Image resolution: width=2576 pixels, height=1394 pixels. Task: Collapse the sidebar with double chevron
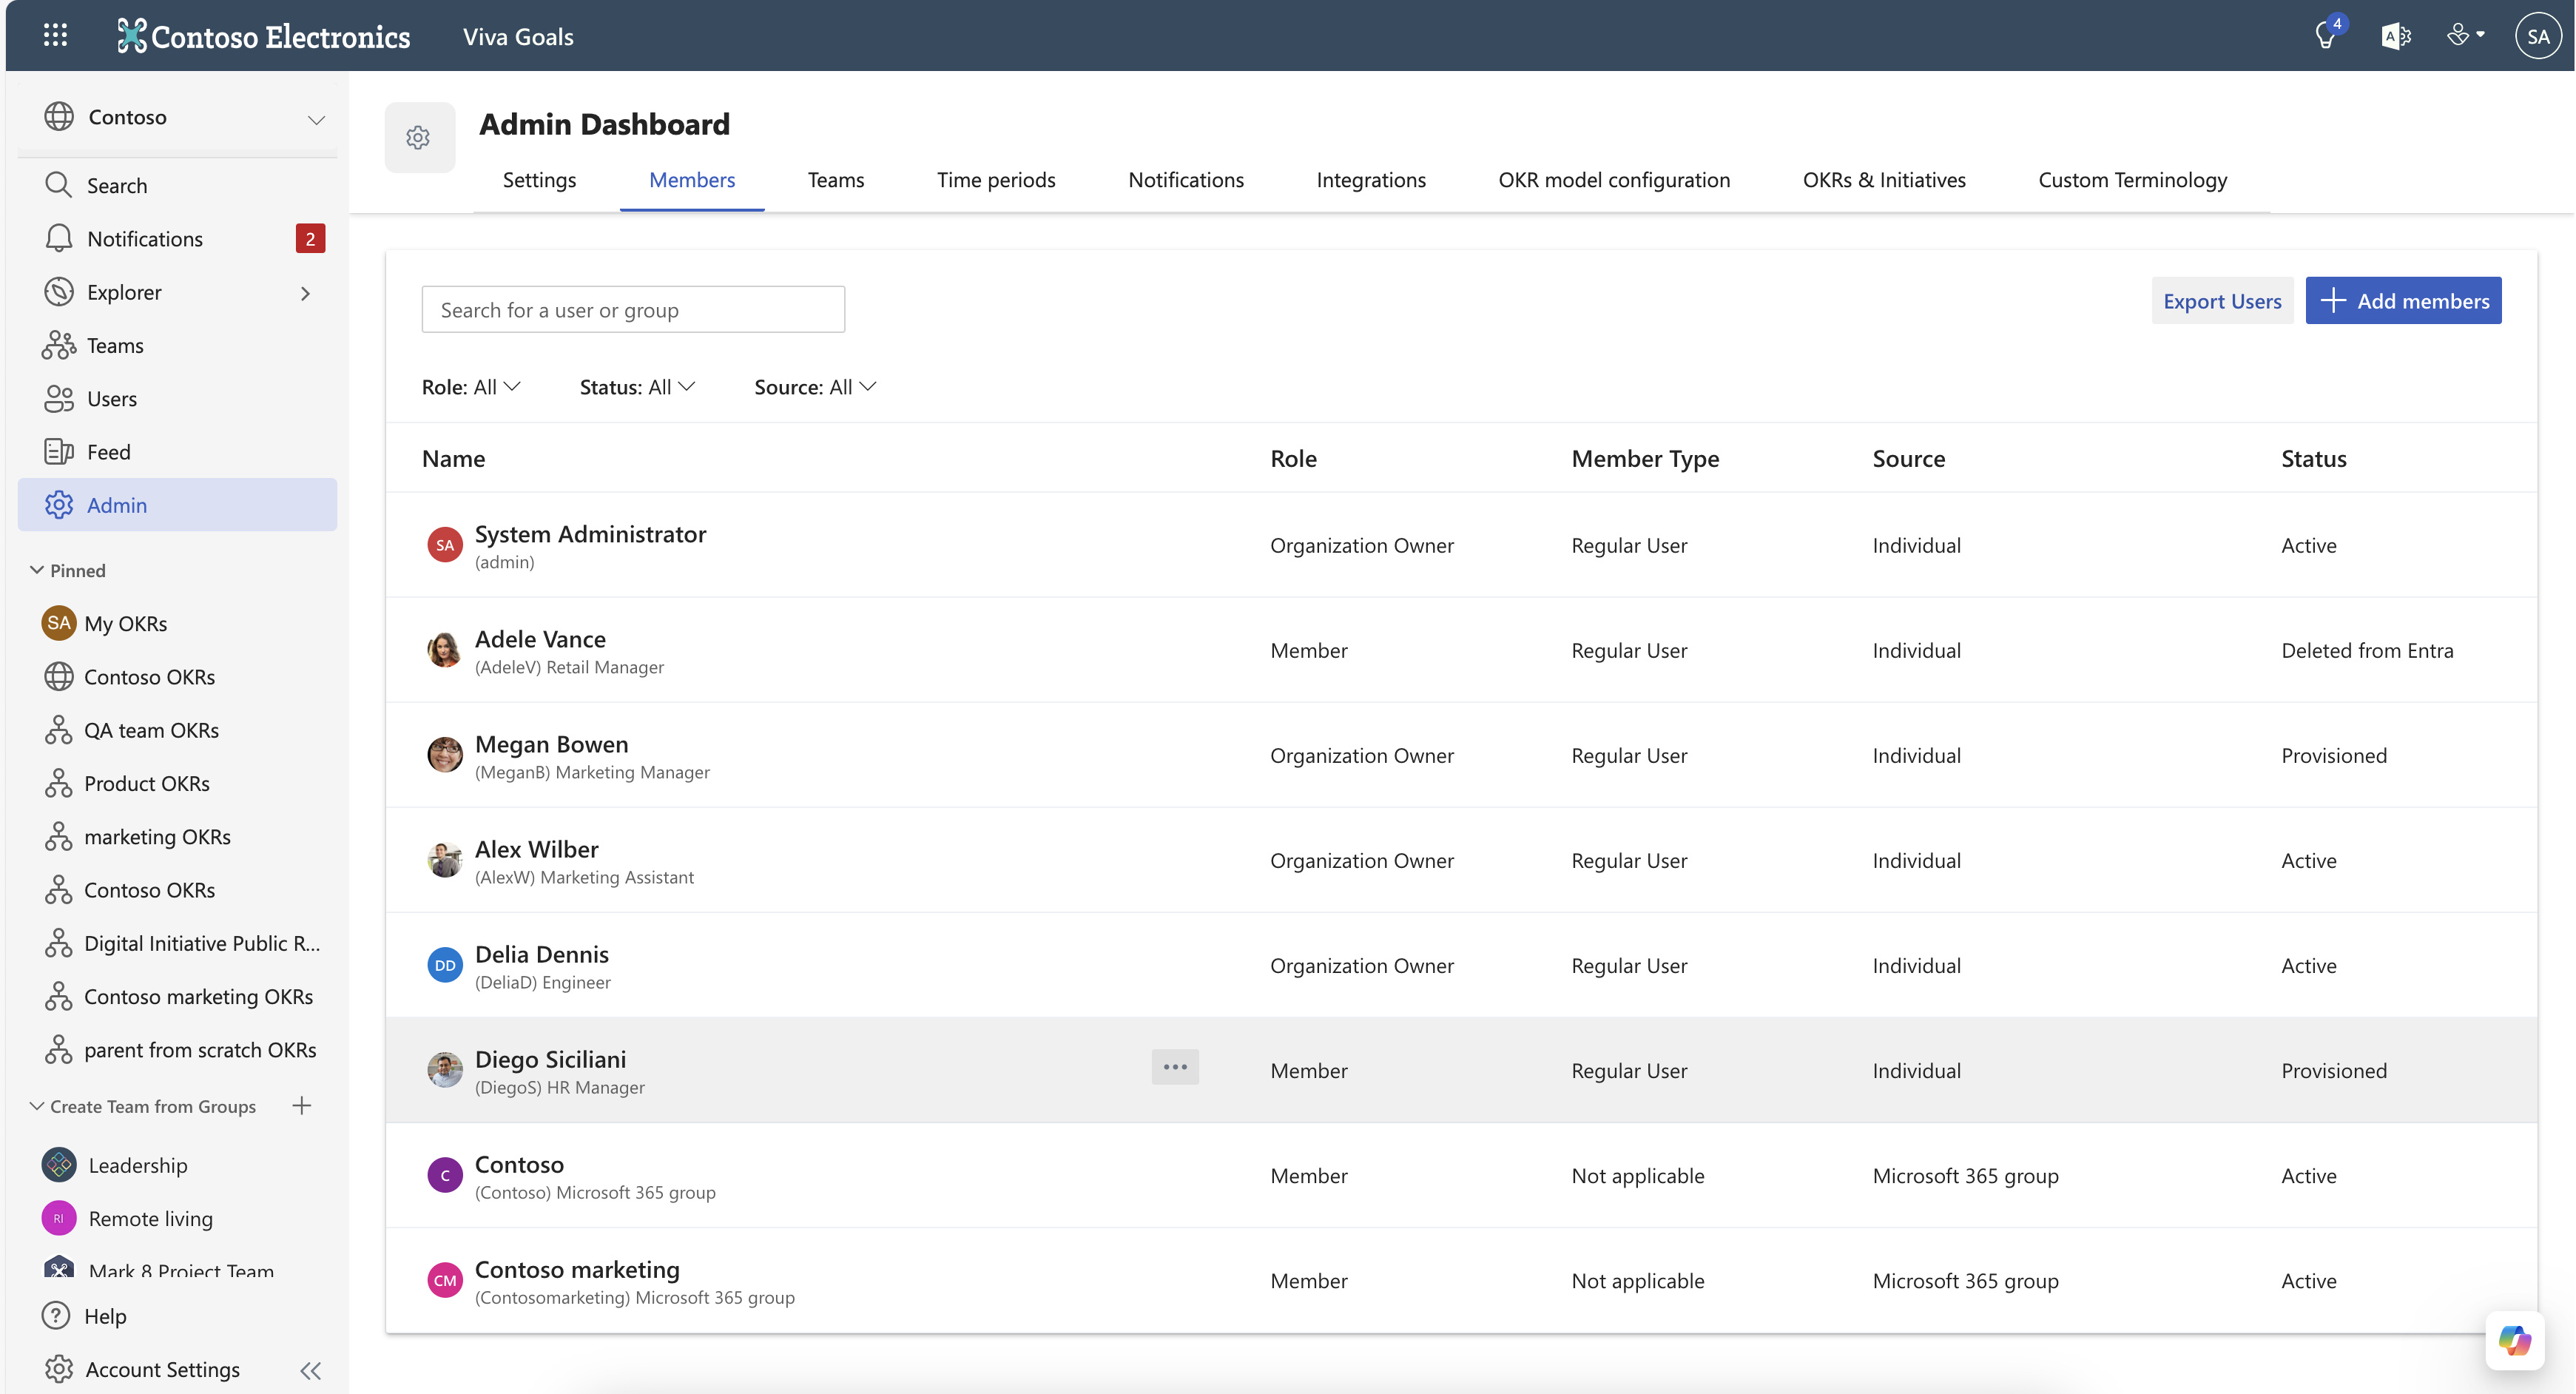[x=311, y=1370]
